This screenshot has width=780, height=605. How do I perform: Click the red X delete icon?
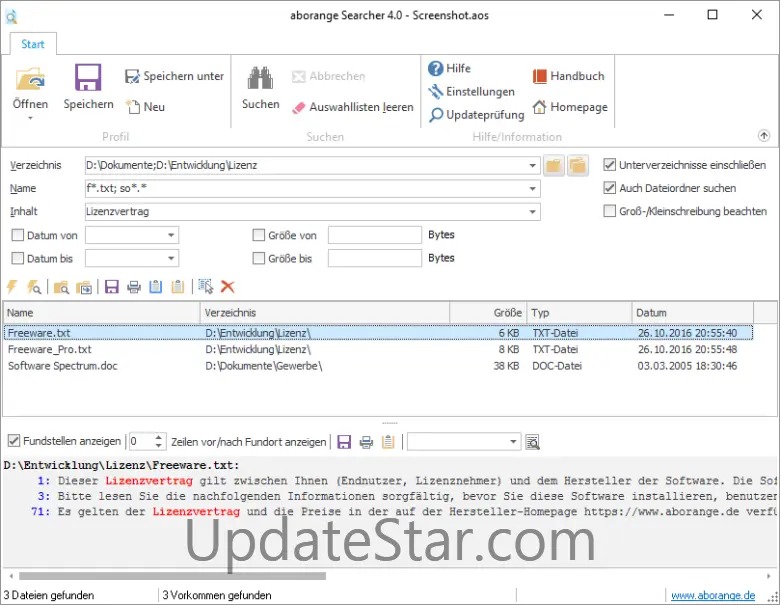tap(227, 287)
